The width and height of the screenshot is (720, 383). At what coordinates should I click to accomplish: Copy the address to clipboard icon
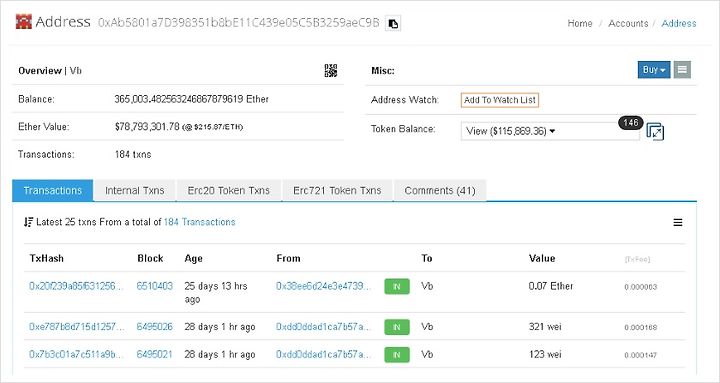[393, 23]
